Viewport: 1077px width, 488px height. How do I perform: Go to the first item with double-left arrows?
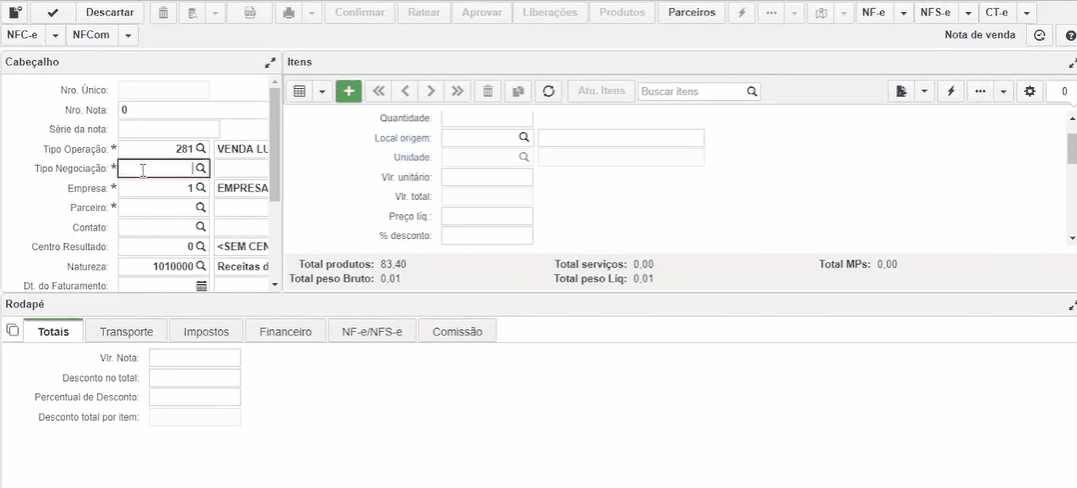pos(378,91)
